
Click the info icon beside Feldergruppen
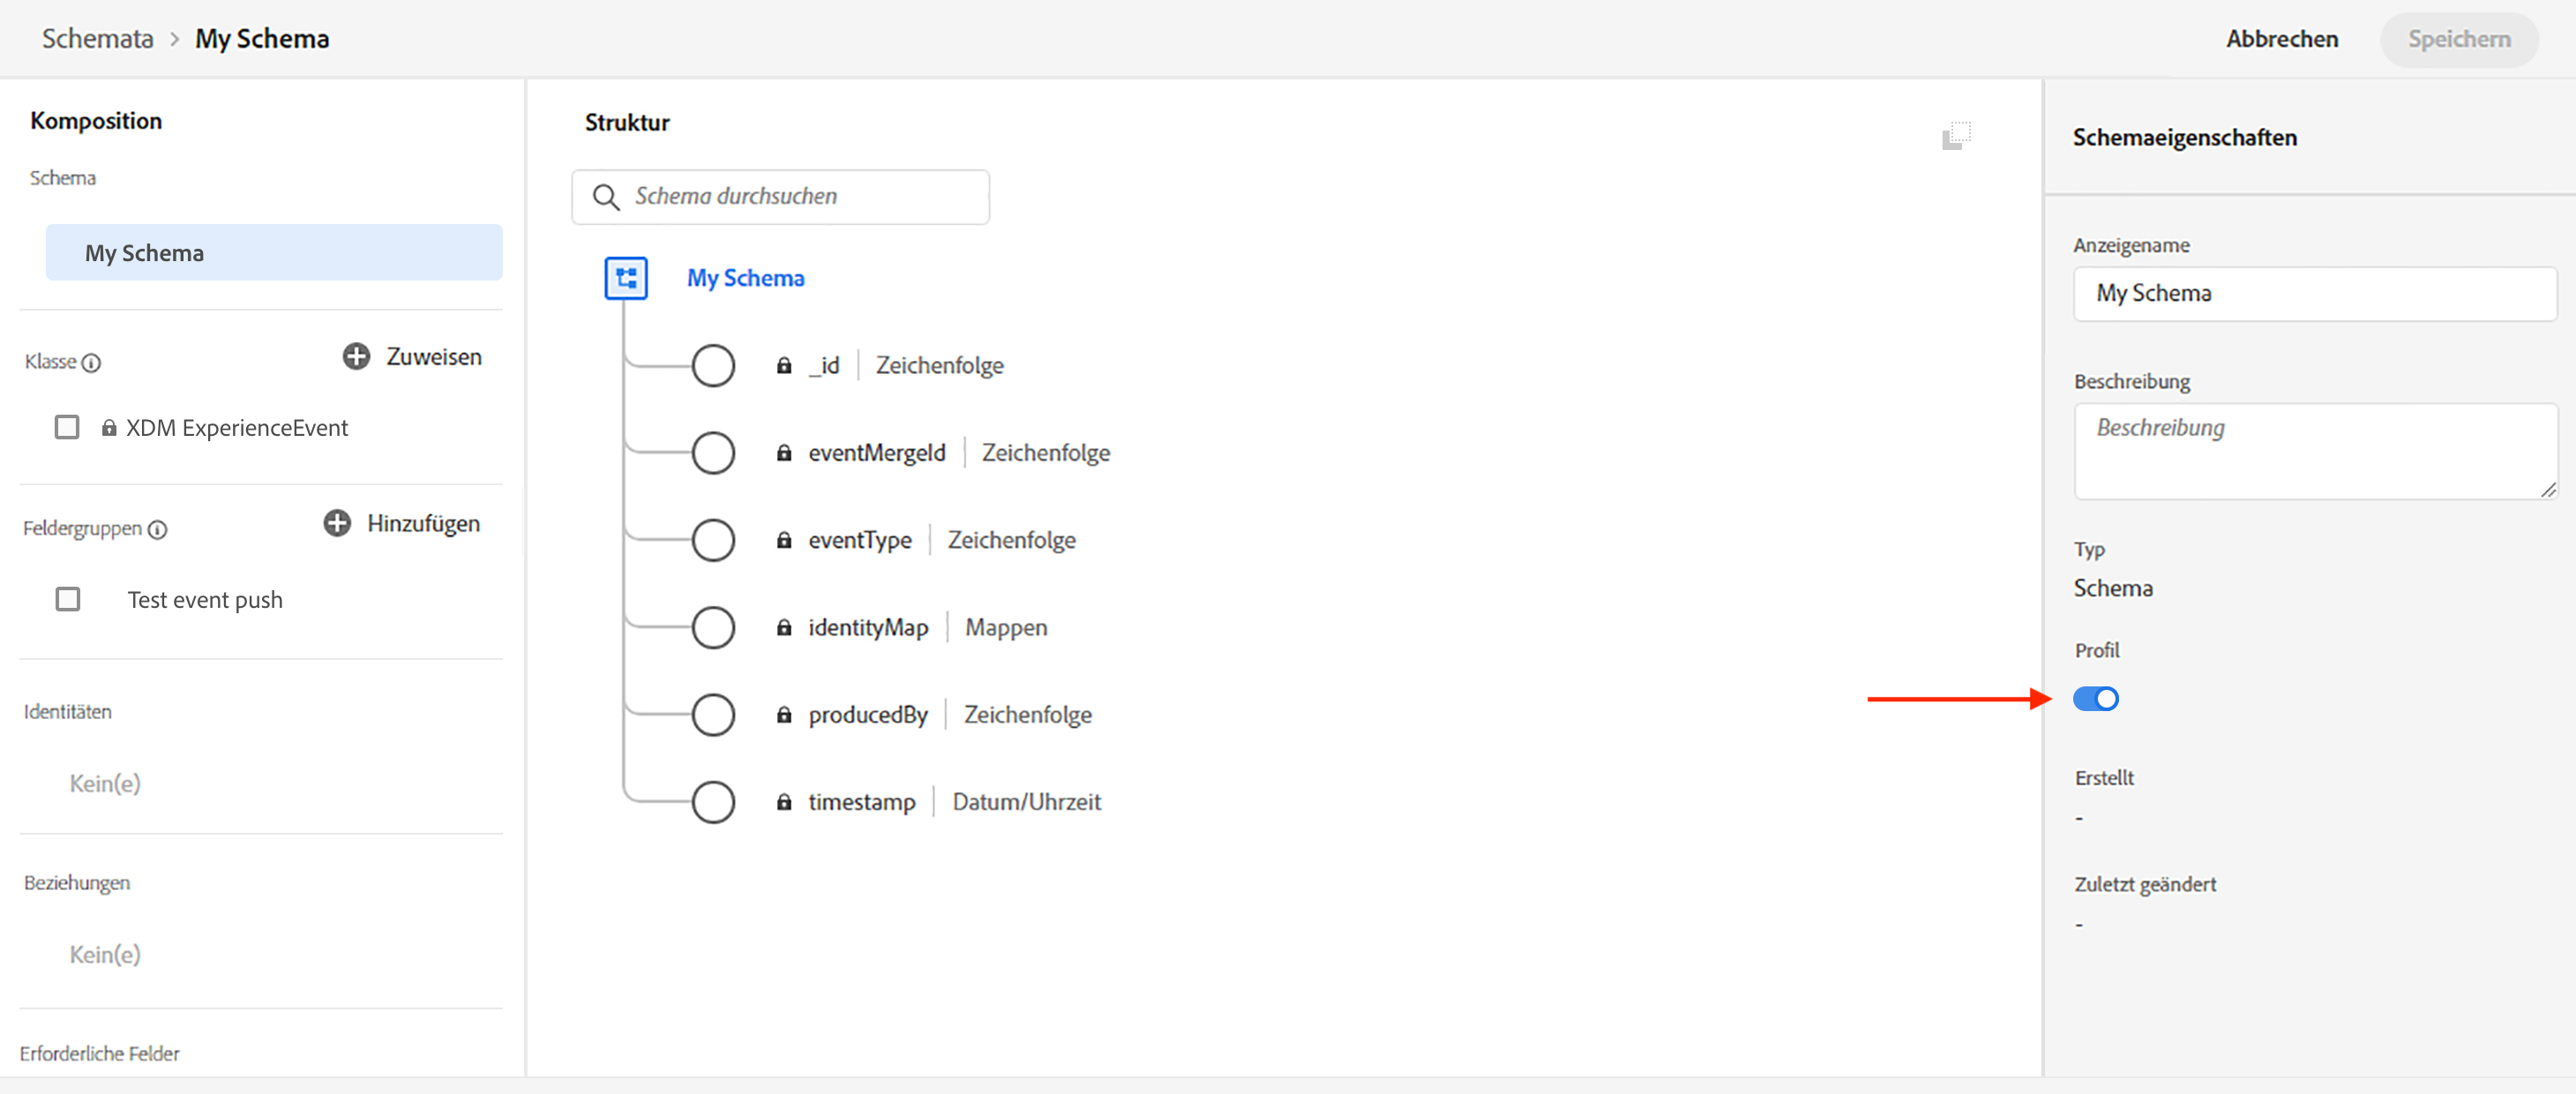click(157, 529)
